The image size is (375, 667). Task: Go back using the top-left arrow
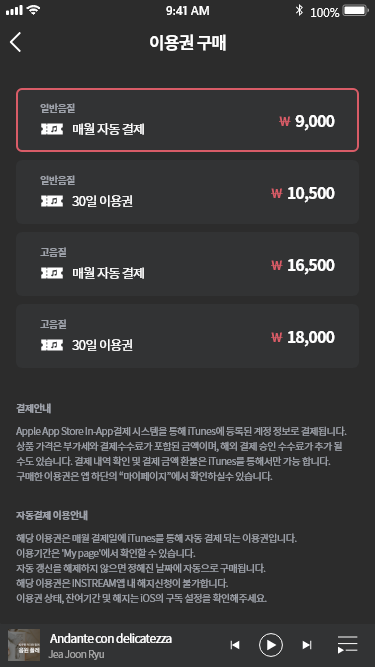point(16,43)
